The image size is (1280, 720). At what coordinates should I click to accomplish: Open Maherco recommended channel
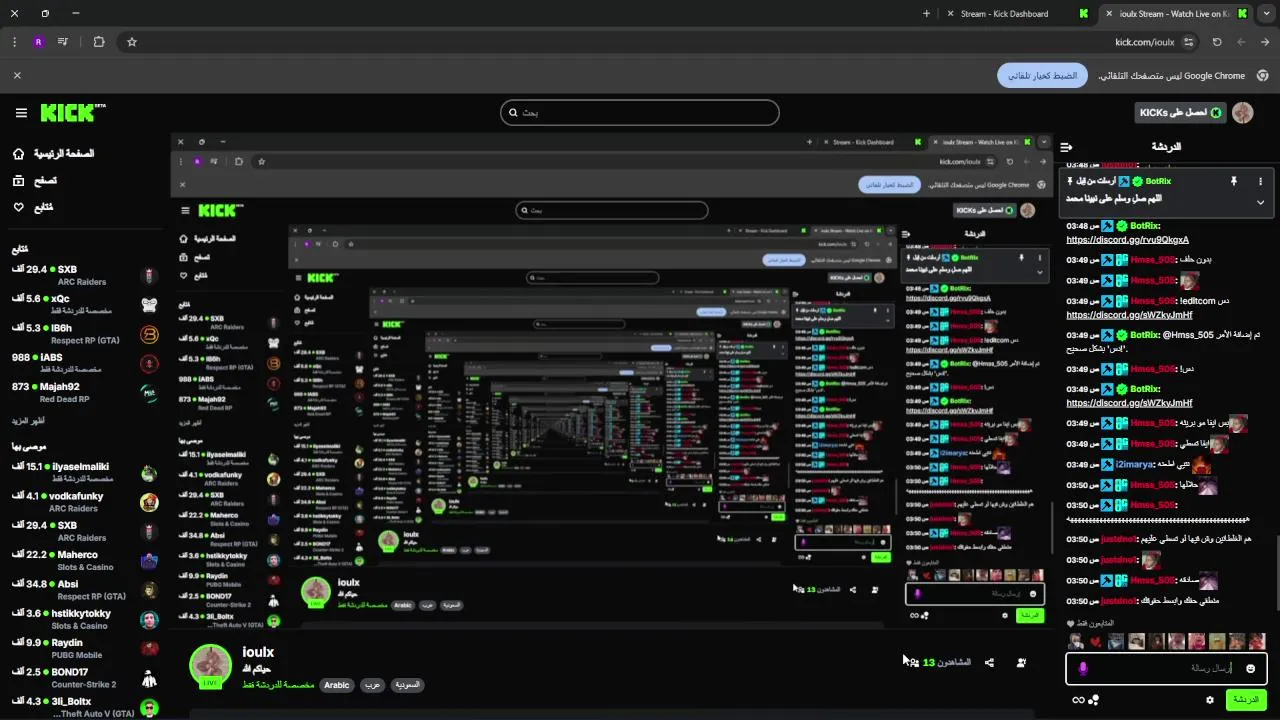tap(85, 560)
